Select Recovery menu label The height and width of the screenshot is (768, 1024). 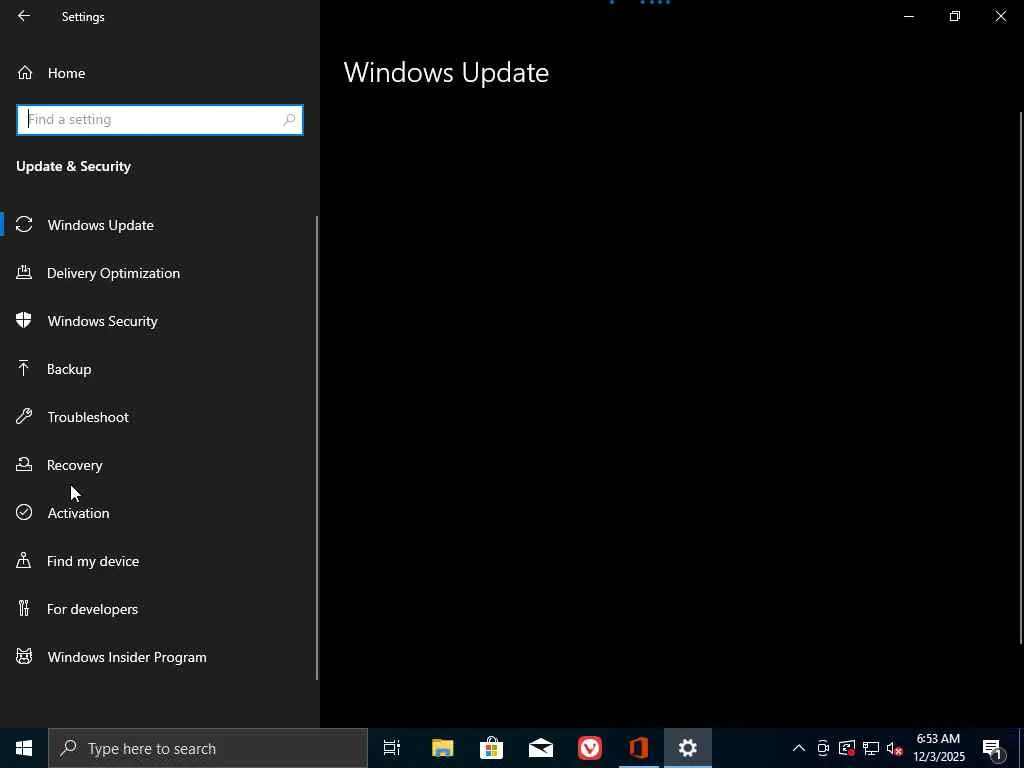tap(74, 465)
